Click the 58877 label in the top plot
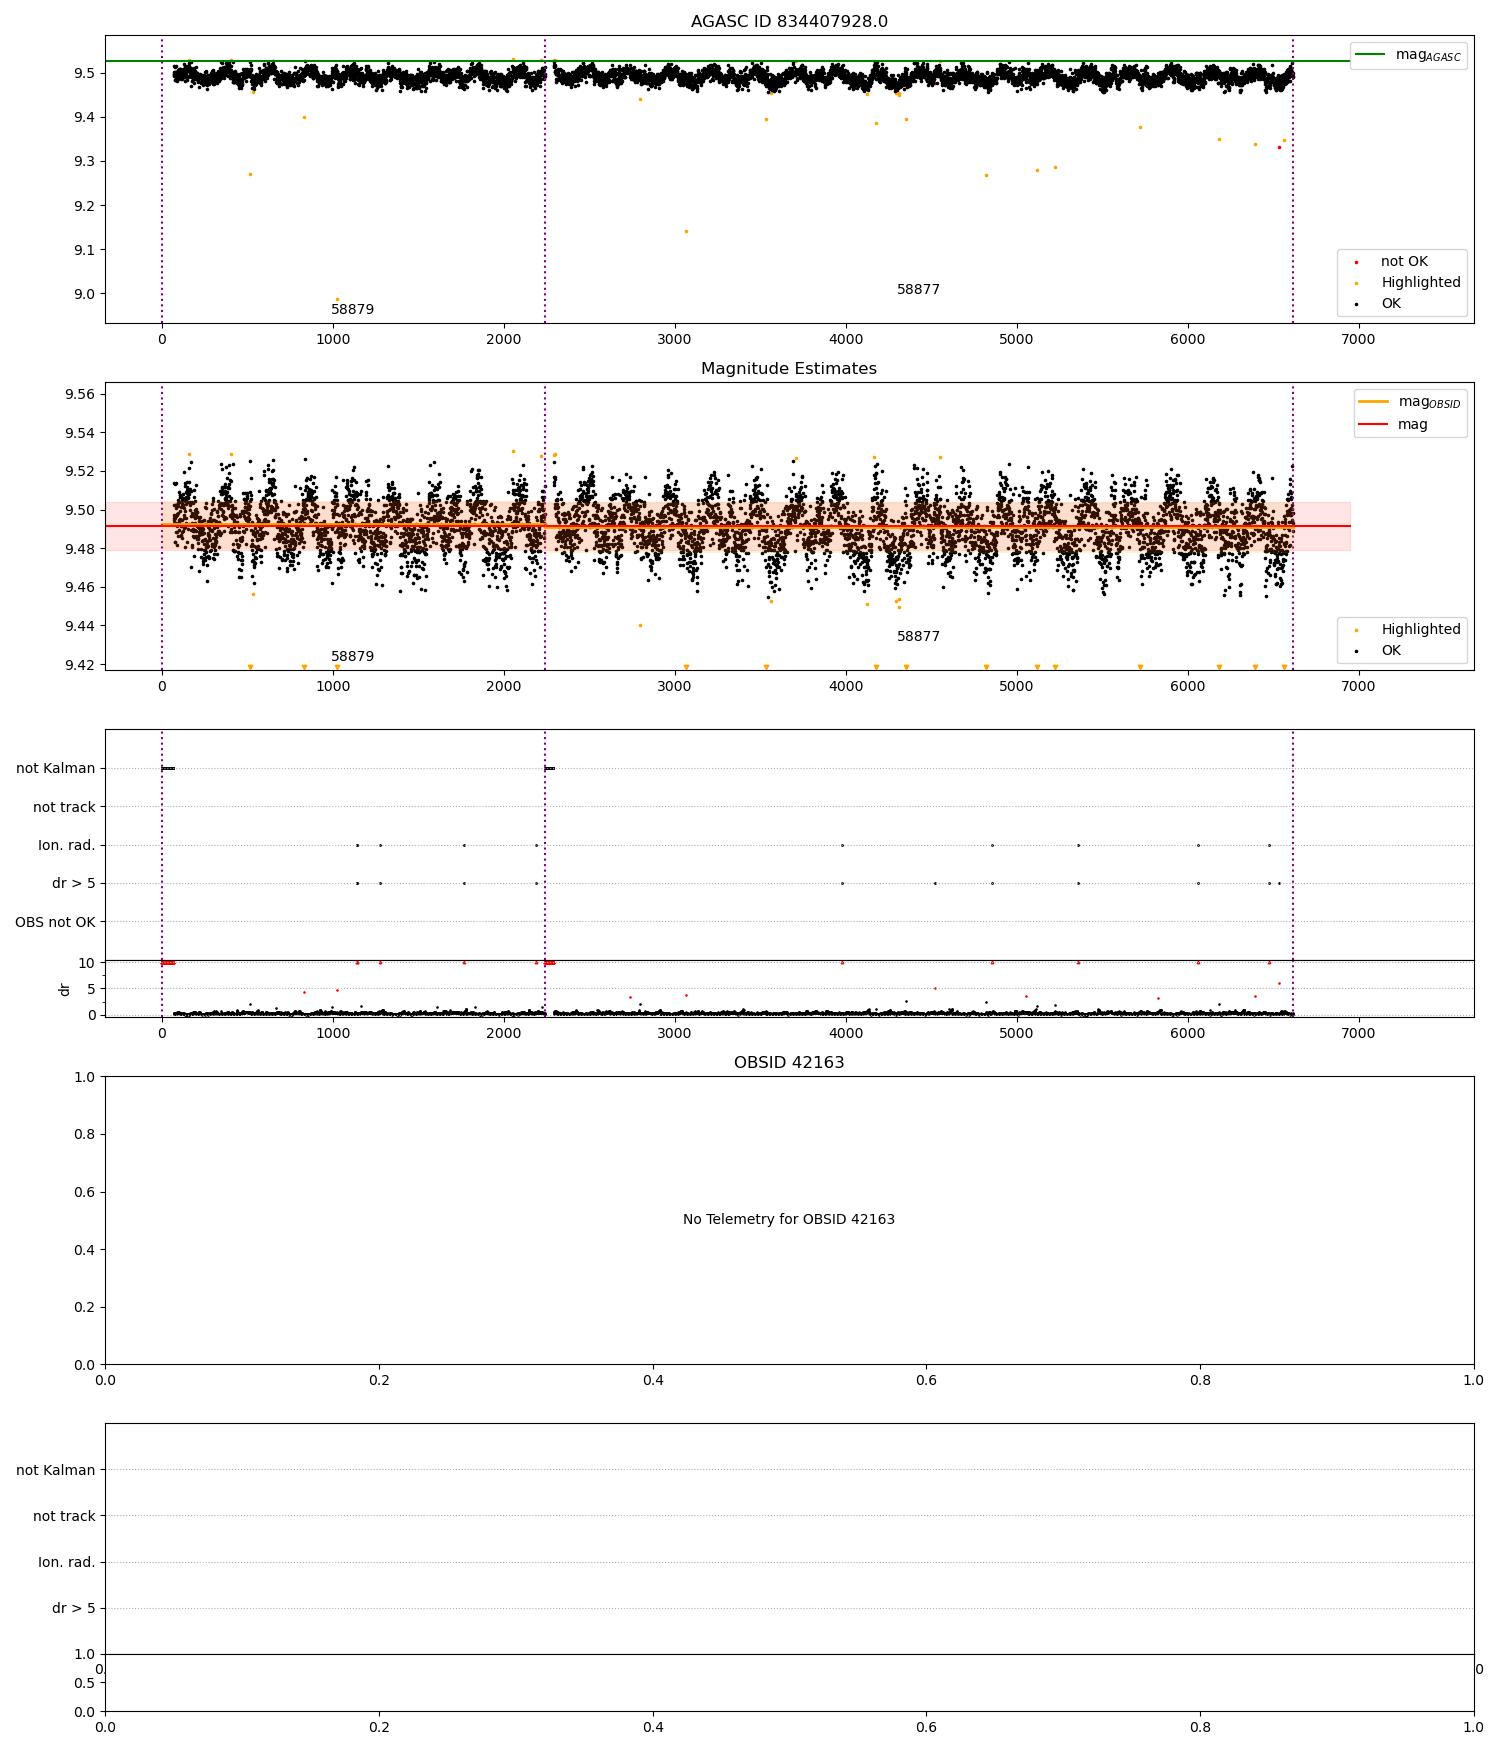 tap(918, 290)
